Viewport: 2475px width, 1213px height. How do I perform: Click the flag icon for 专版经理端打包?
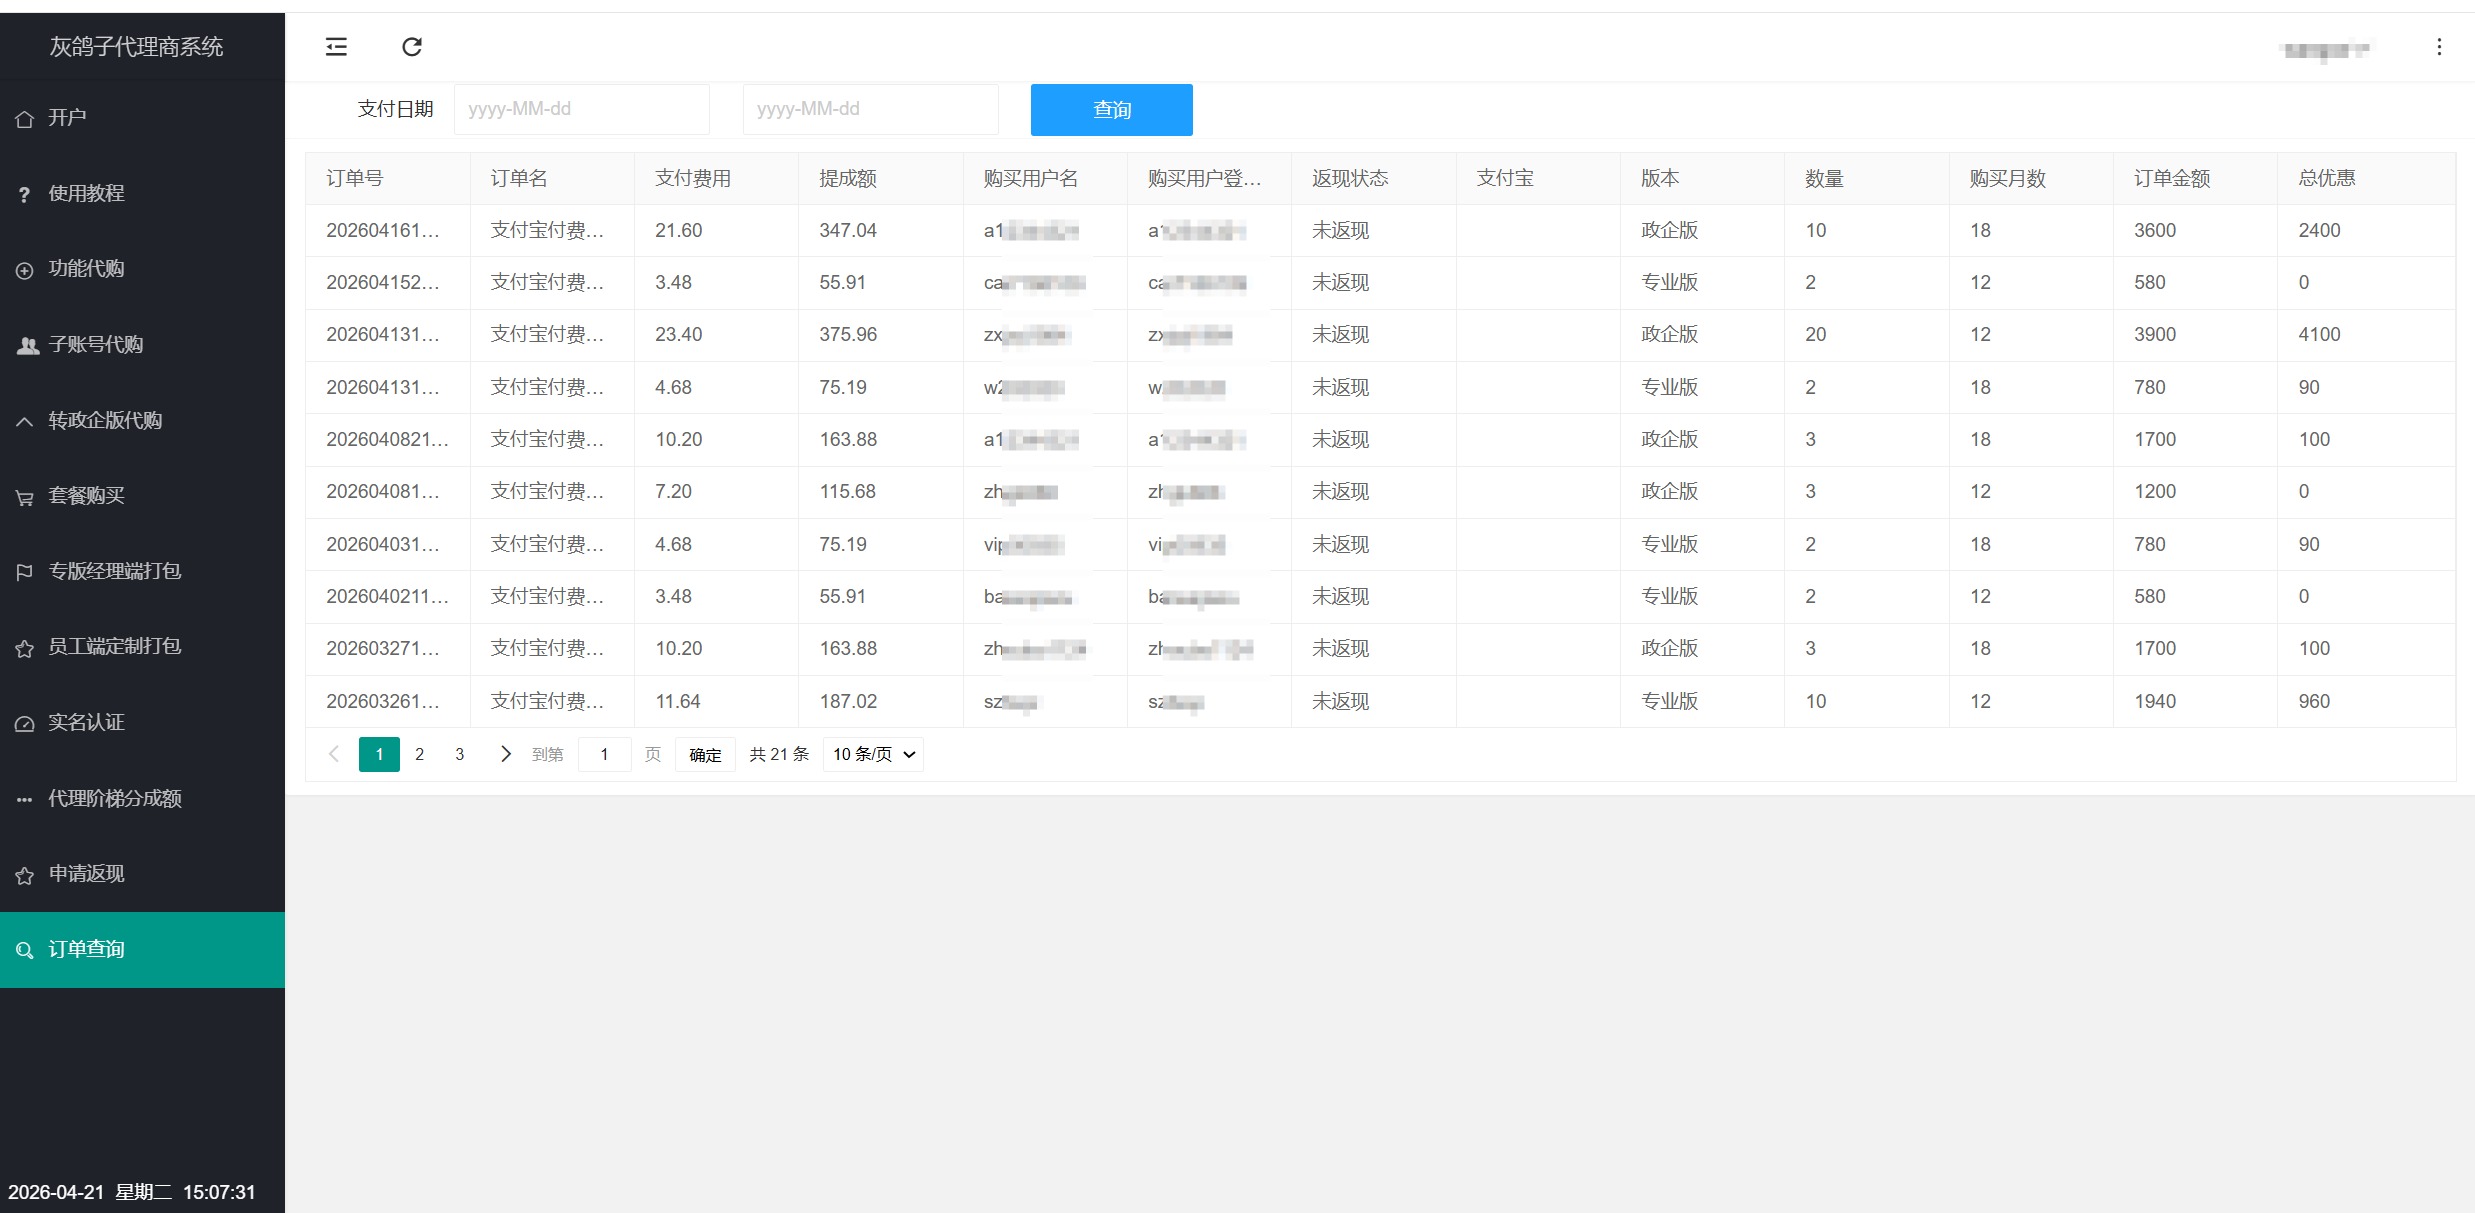(25, 572)
